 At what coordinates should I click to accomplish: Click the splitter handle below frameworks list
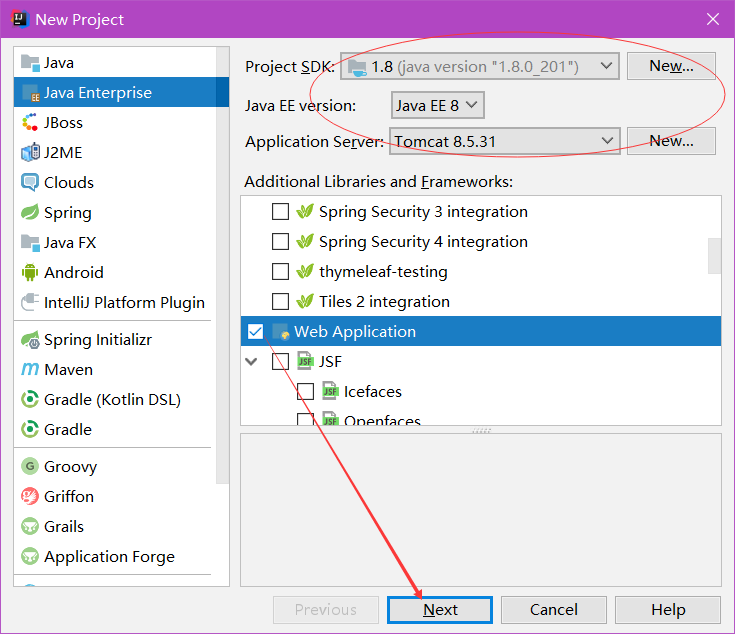481,430
